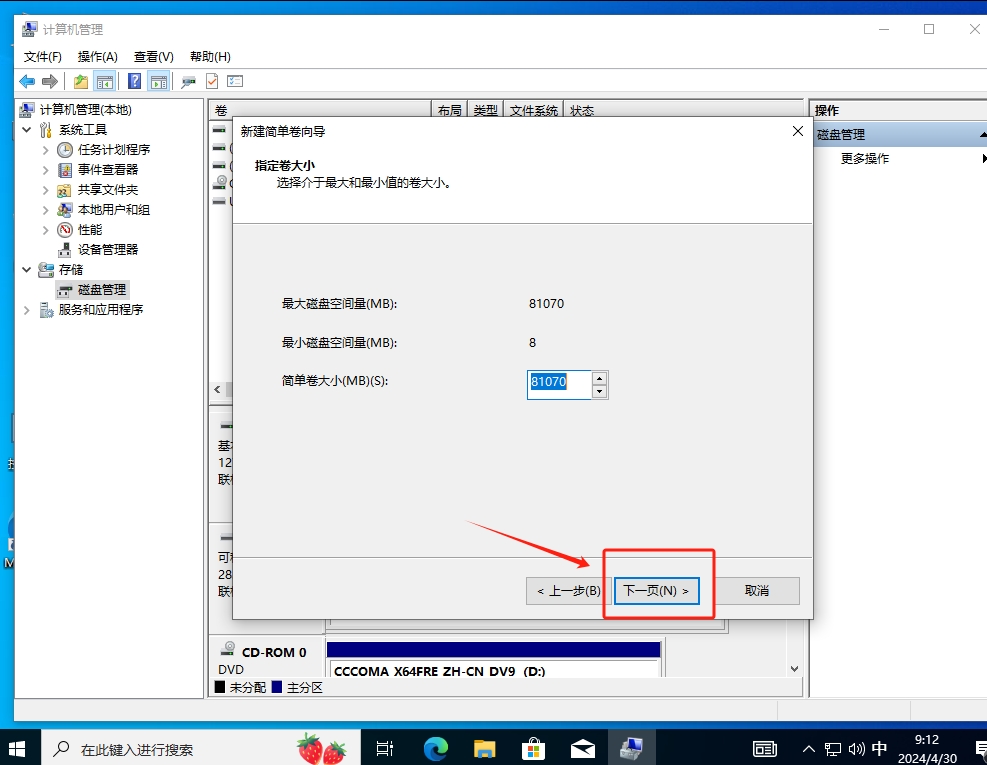Open the Help (帮助) menu

coord(210,57)
